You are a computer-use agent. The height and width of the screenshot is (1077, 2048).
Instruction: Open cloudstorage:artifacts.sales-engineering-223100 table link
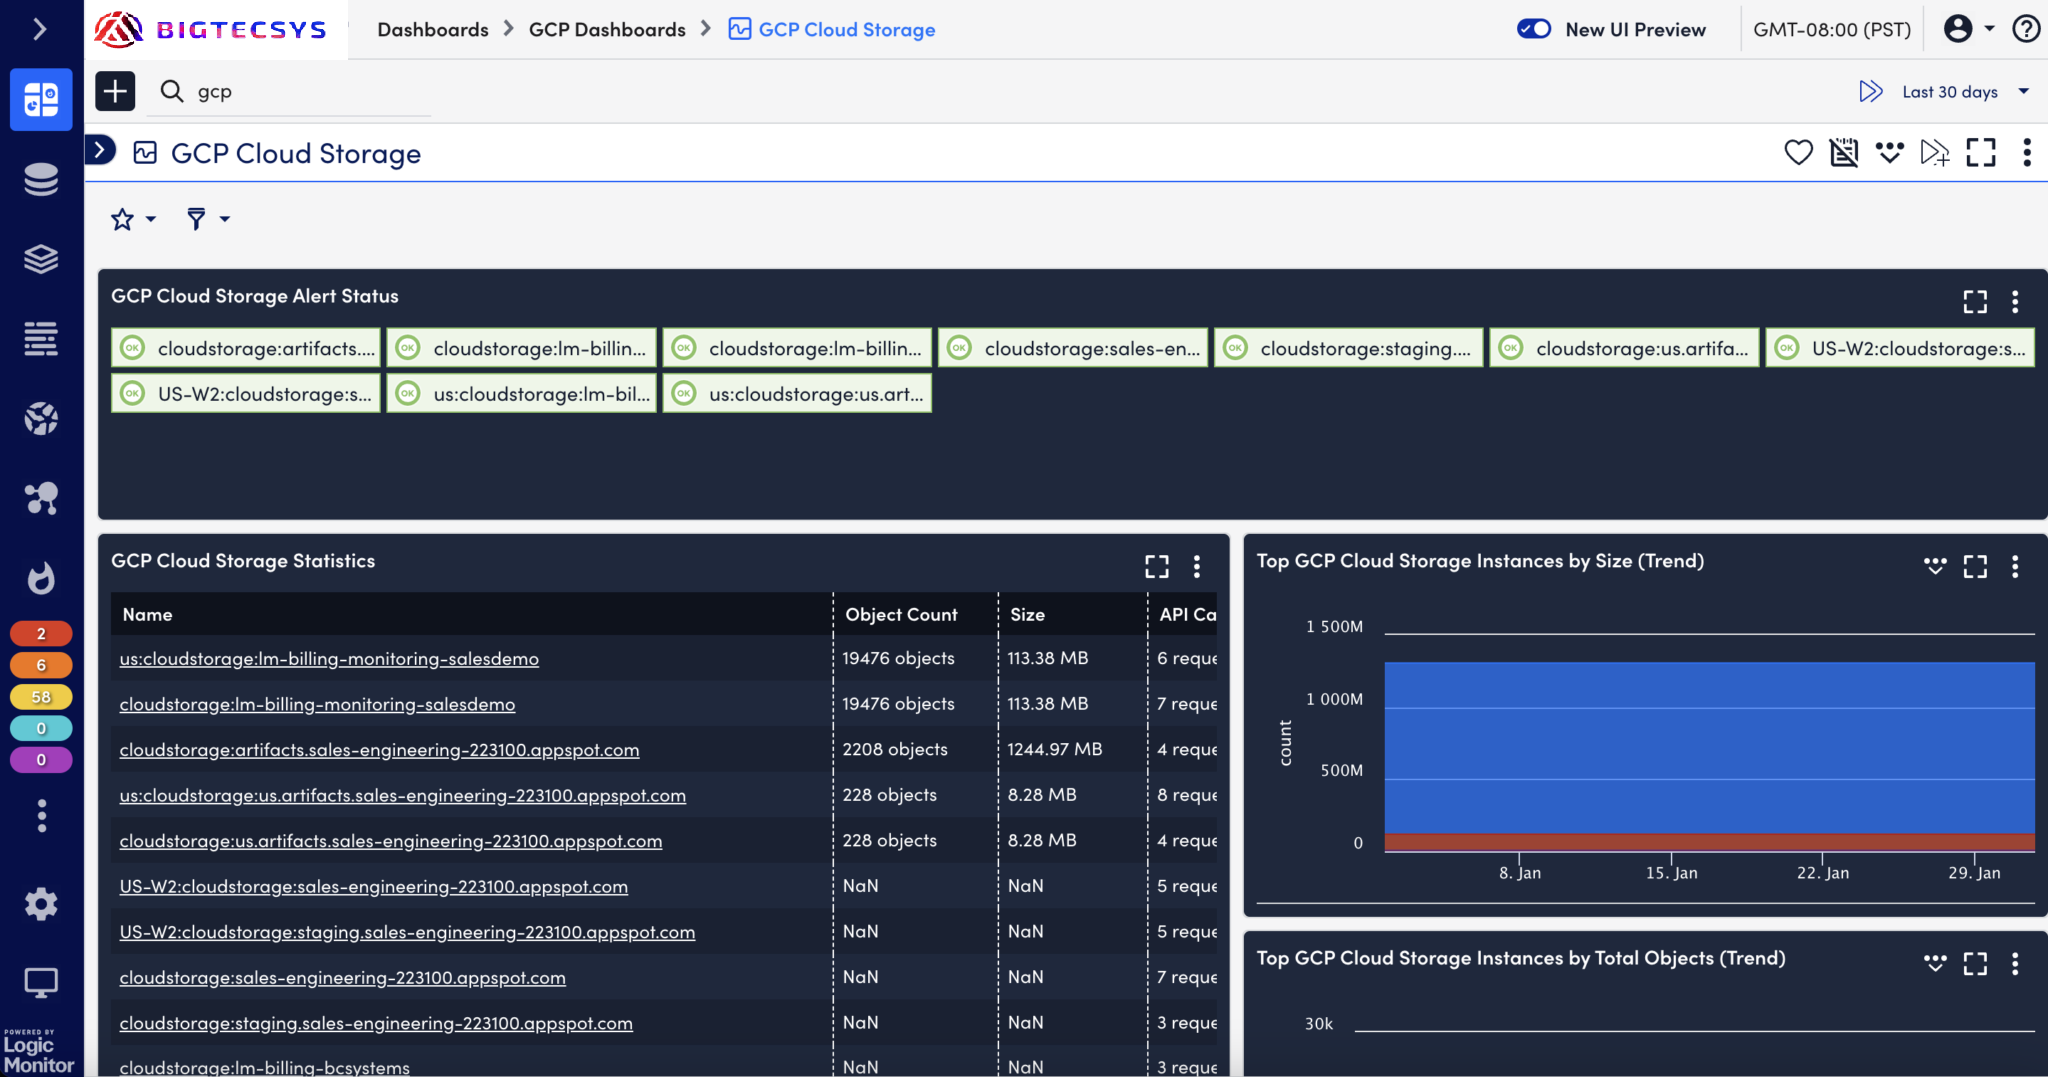coord(379,750)
